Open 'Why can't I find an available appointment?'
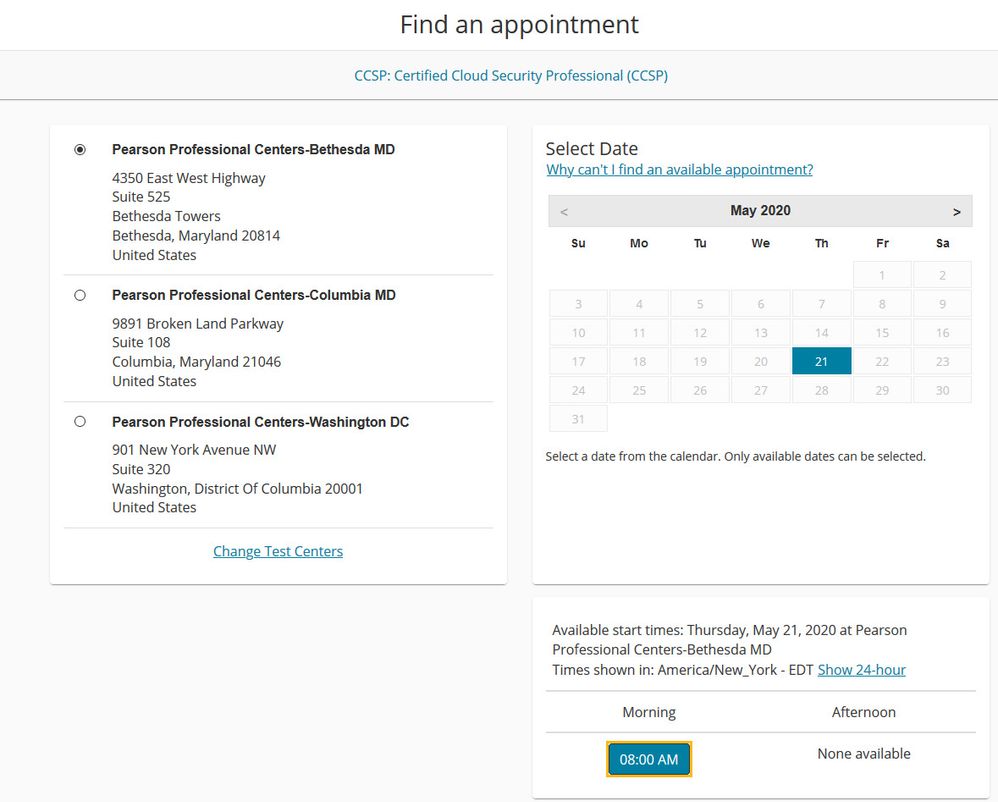This screenshot has width=998, height=802. click(x=679, y=170)
